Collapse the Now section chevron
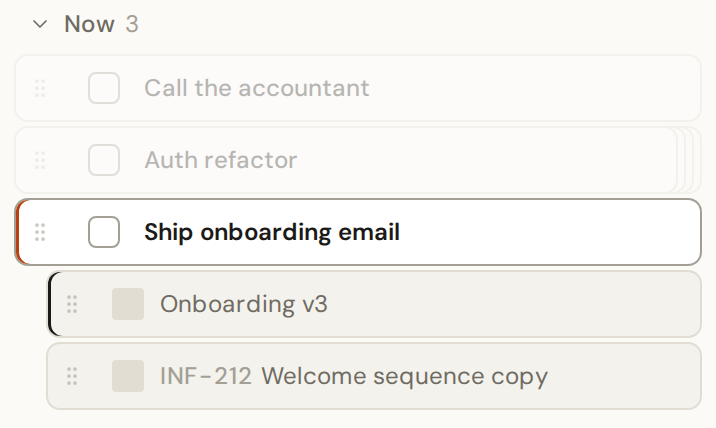The width and height of the screenshot is (716, 428). coord(40,24)
